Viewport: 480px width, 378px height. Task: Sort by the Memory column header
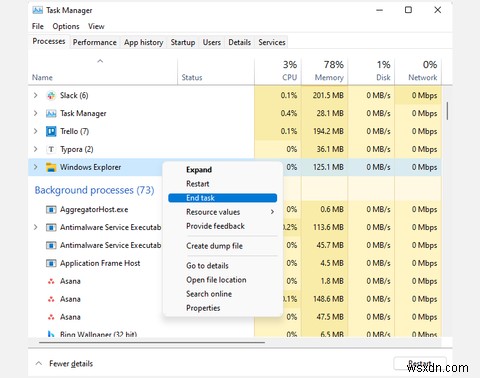pyautogui.click(x=324, y=71)
